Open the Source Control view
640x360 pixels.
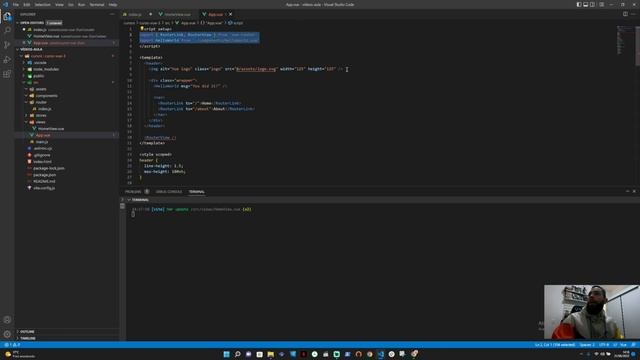point(7,45)
